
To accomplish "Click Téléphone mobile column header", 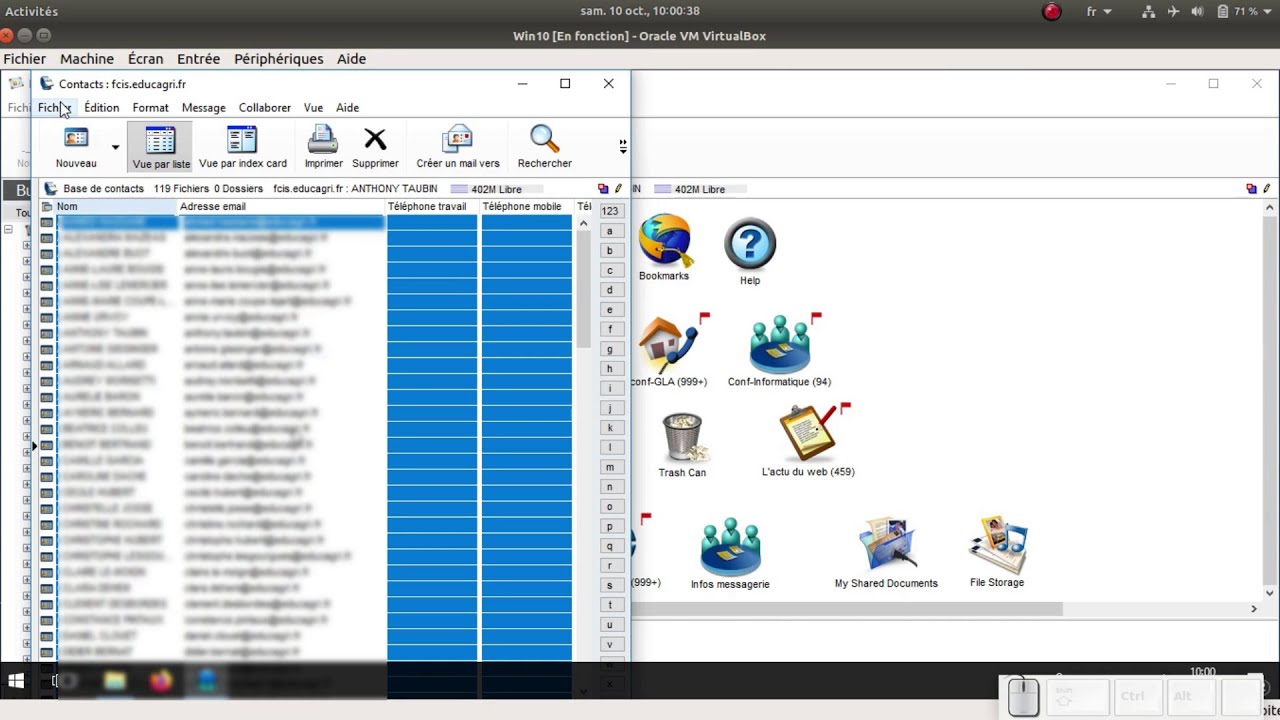I will (527, 206).
